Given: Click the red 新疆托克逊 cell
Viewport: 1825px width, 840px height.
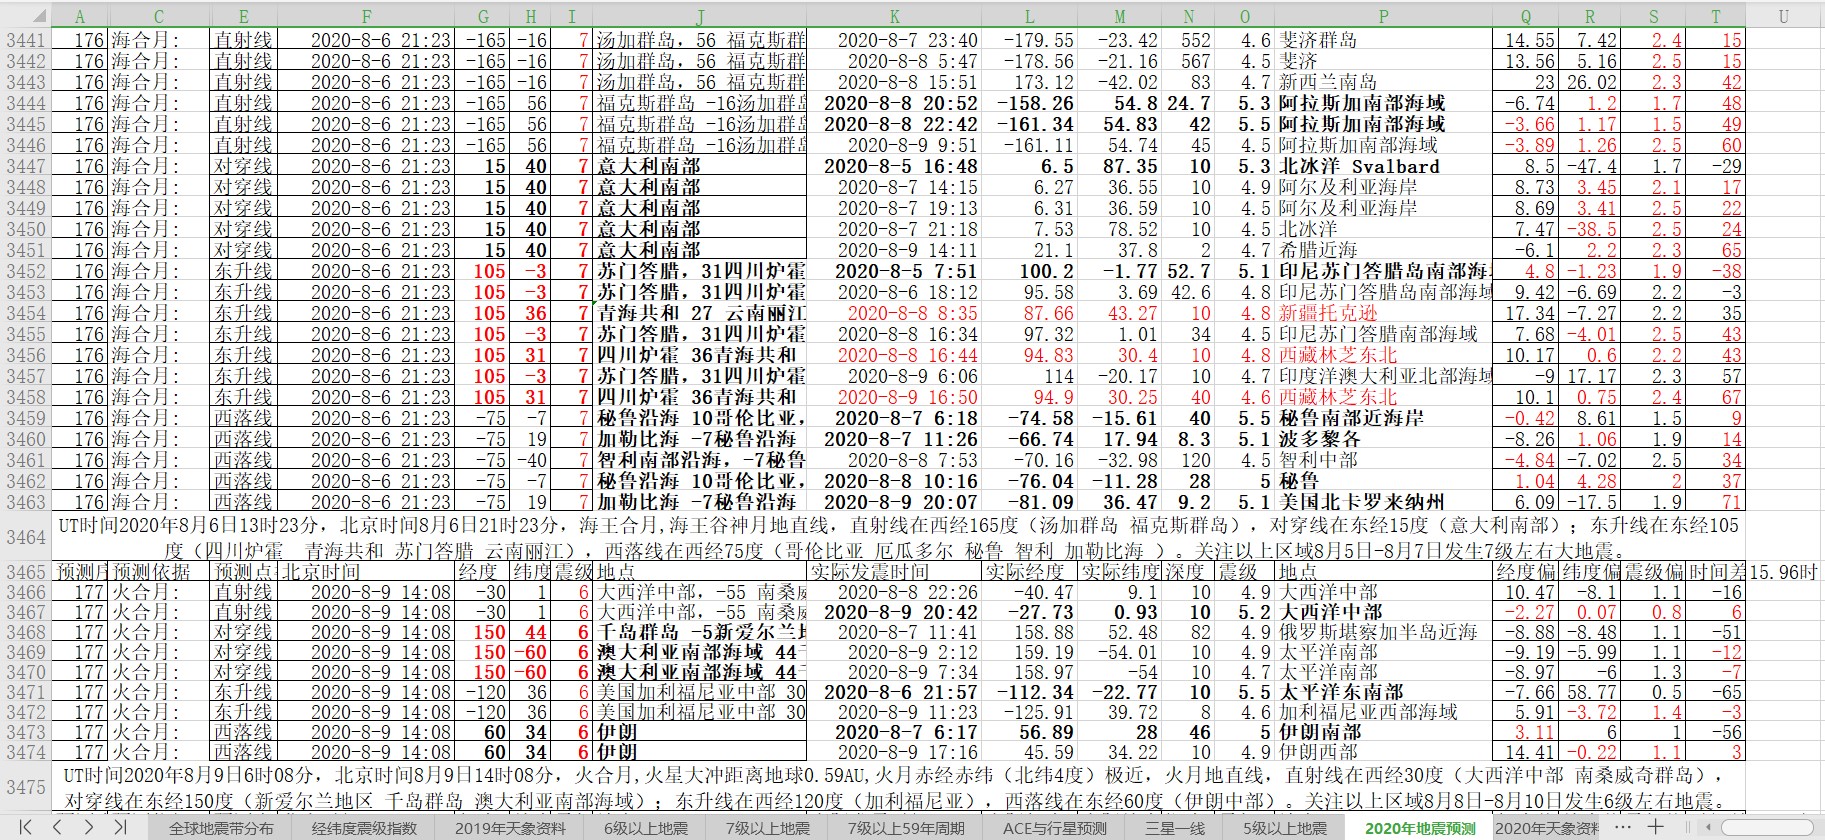Looking at the screenshot, I should (1384, 313).
